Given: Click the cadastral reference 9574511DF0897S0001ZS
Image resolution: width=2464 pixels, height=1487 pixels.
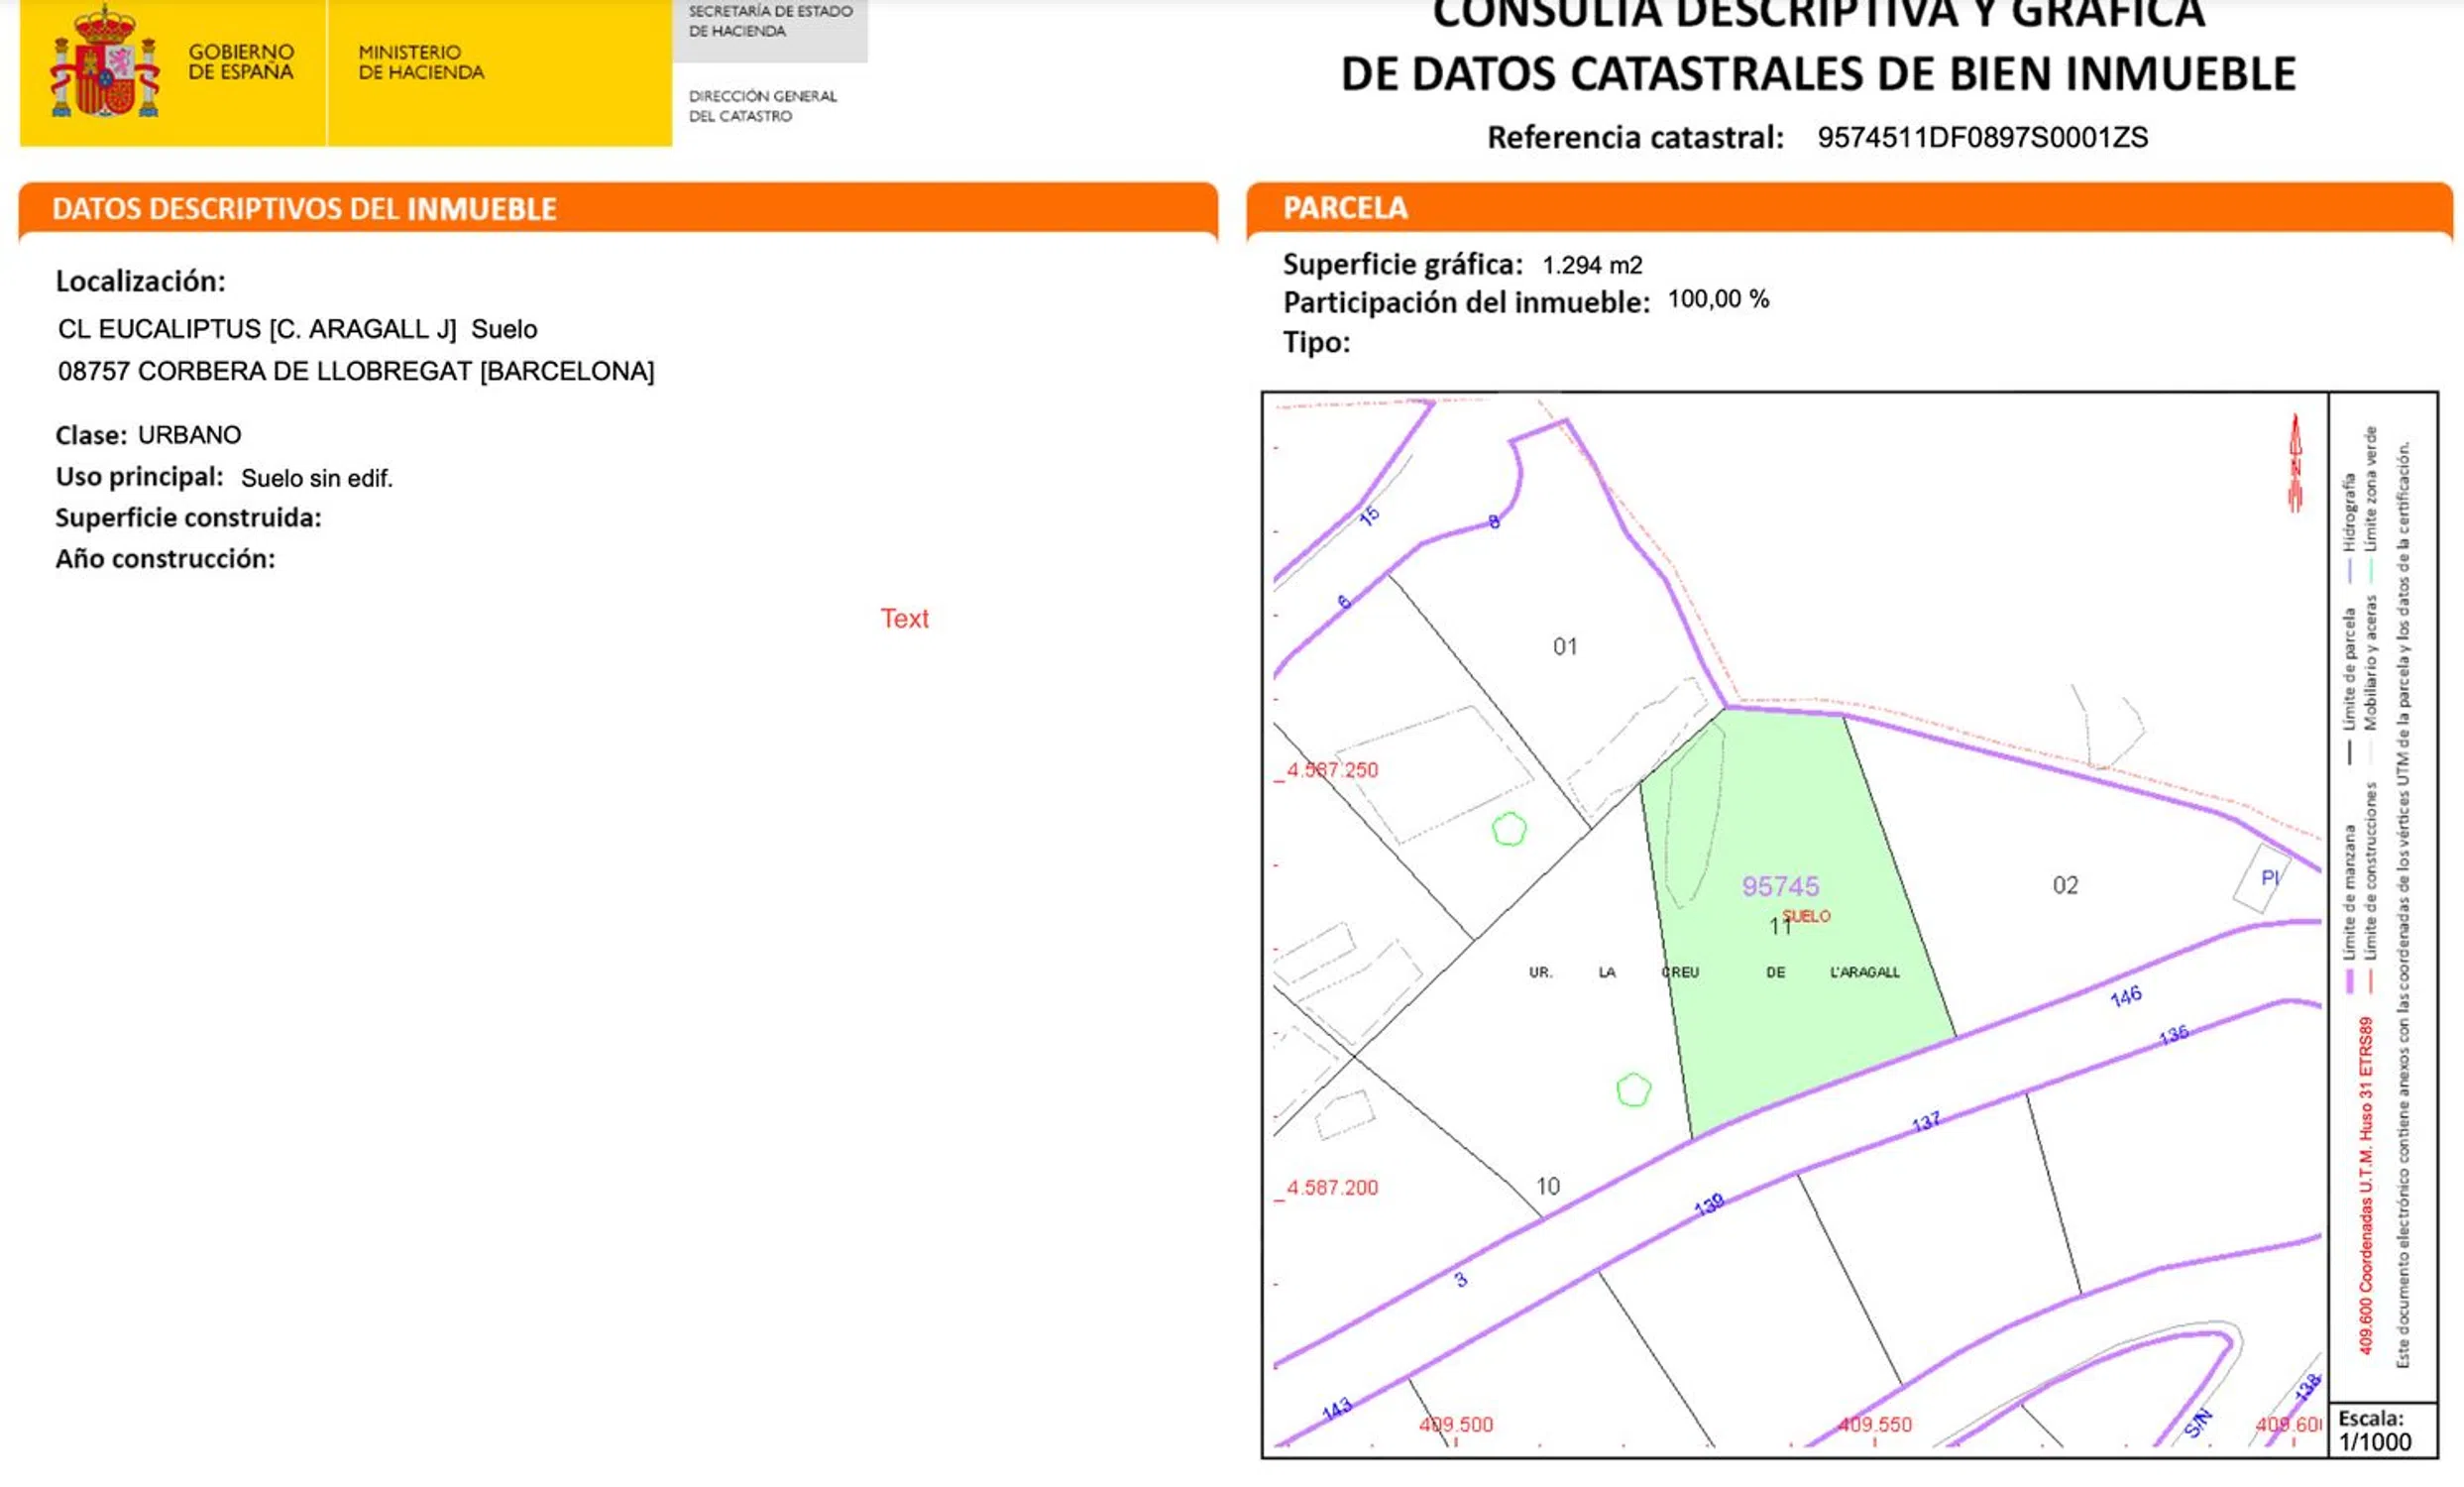Looking at the screenshot, I should (x=1982, y=138).
